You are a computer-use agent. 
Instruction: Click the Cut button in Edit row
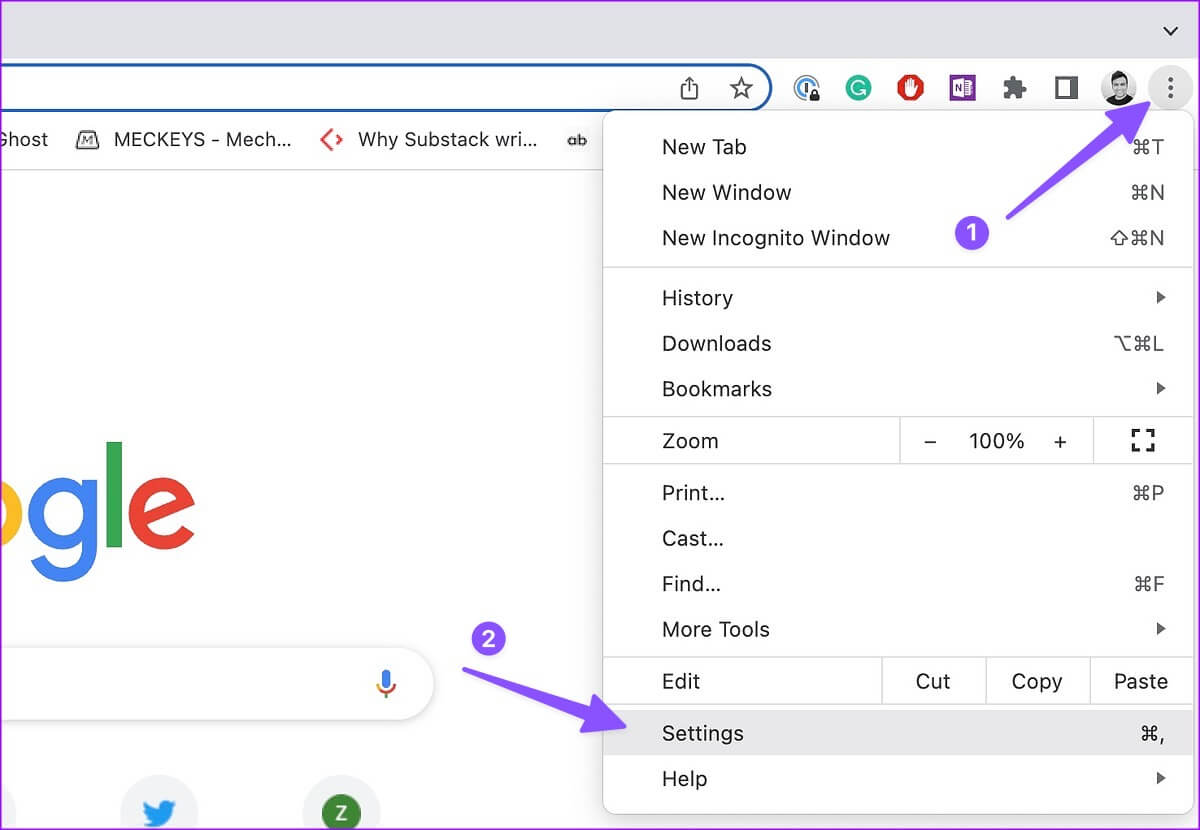(933, 681)
